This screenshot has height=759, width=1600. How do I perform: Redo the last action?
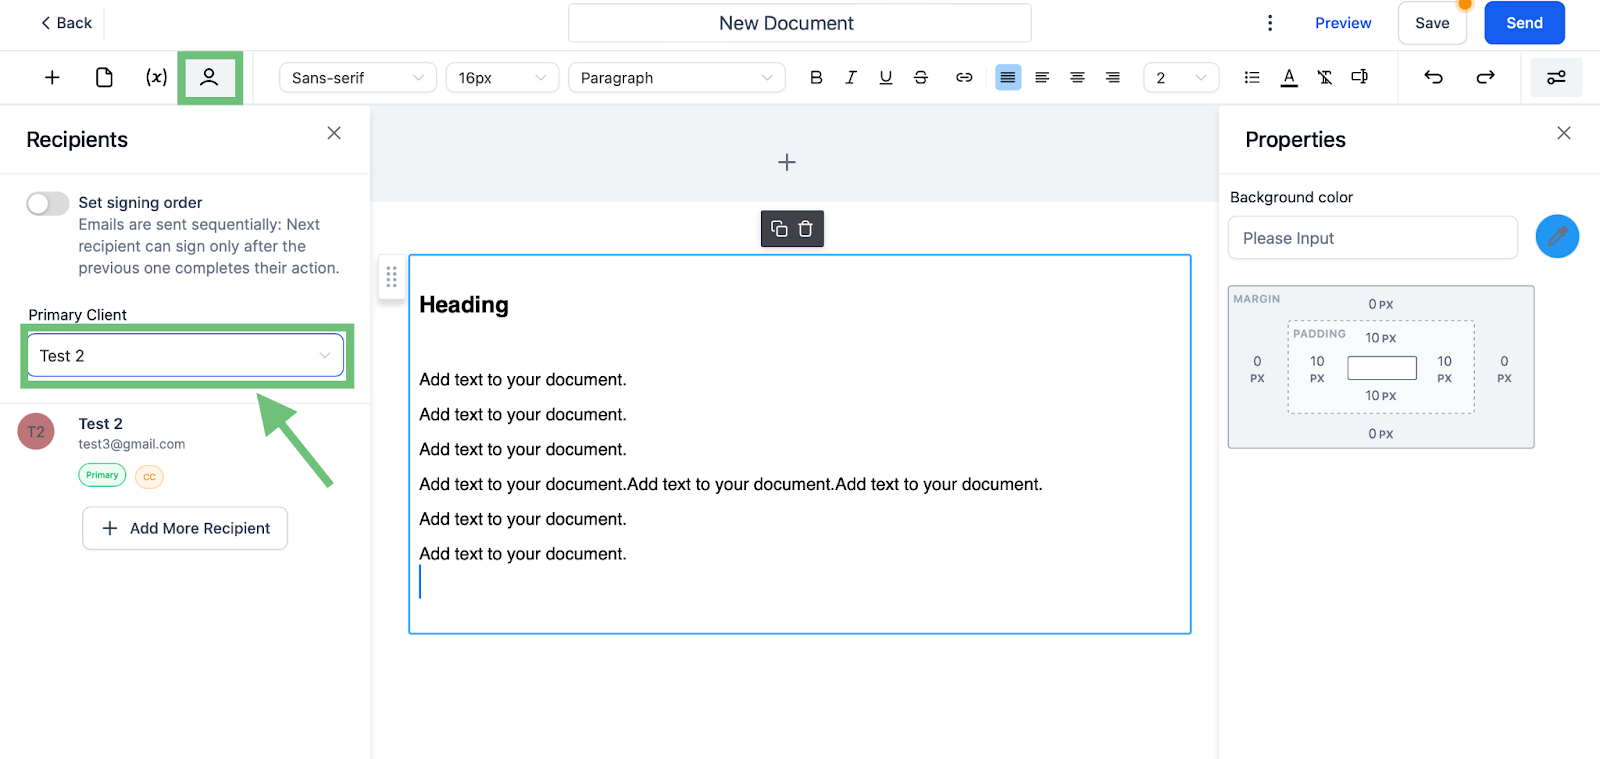[x=1486, y=77]
